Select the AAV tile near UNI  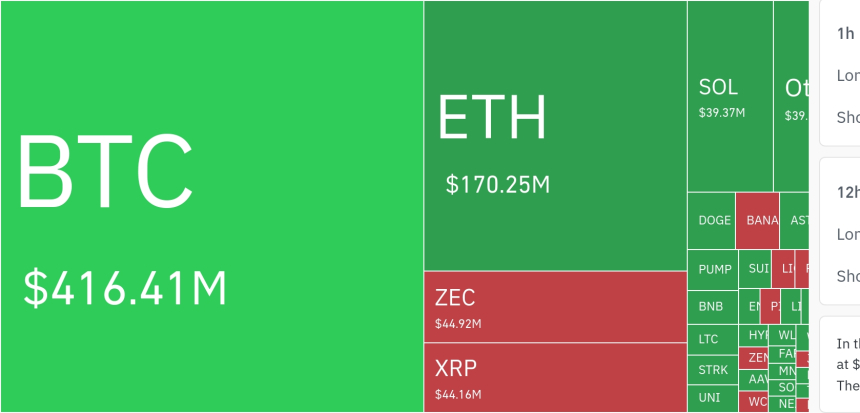(755, 380)
